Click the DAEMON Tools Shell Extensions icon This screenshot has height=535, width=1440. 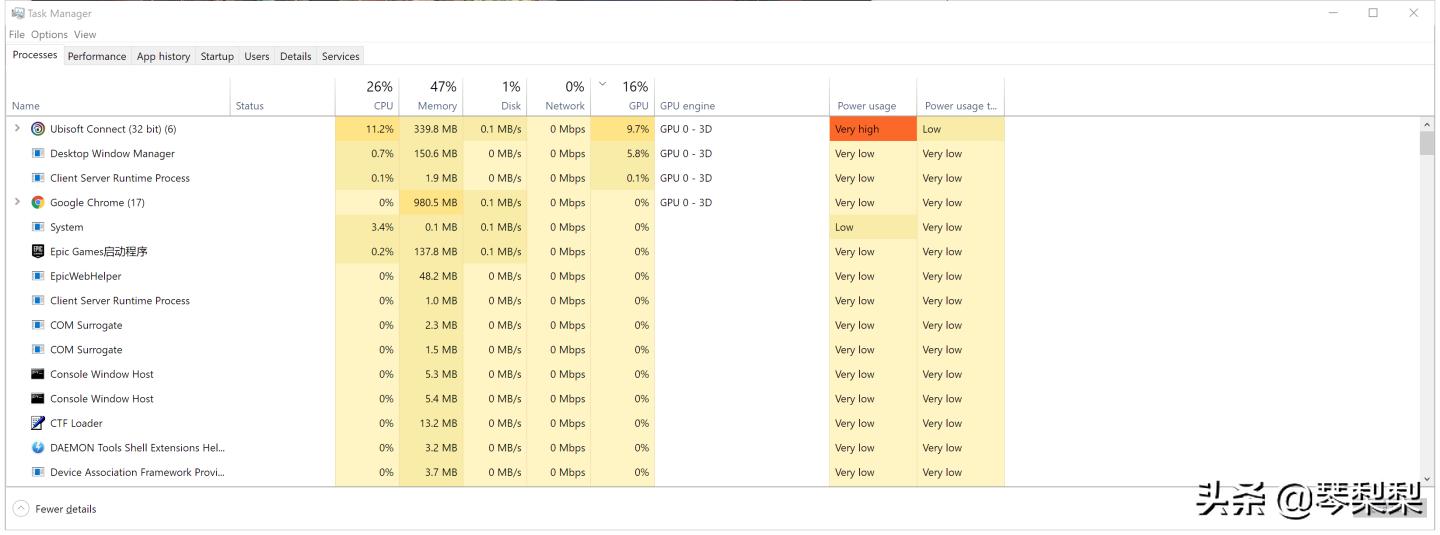coord(38,448)
